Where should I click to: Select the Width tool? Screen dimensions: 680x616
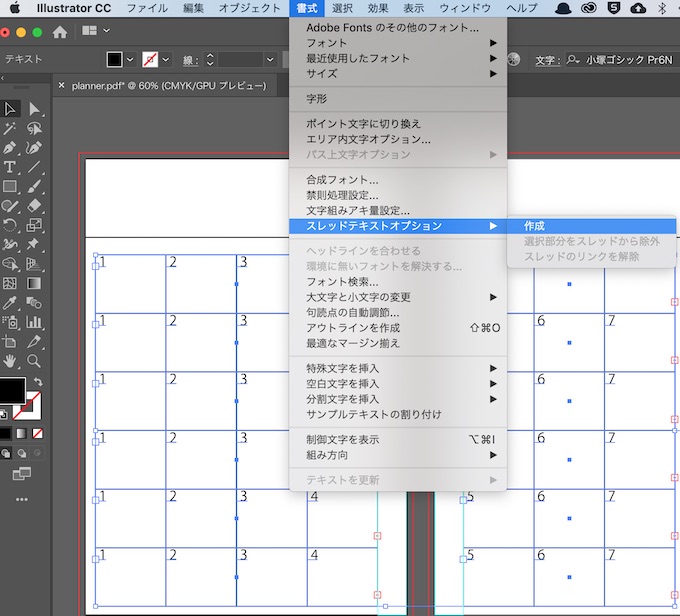(10, 245)
